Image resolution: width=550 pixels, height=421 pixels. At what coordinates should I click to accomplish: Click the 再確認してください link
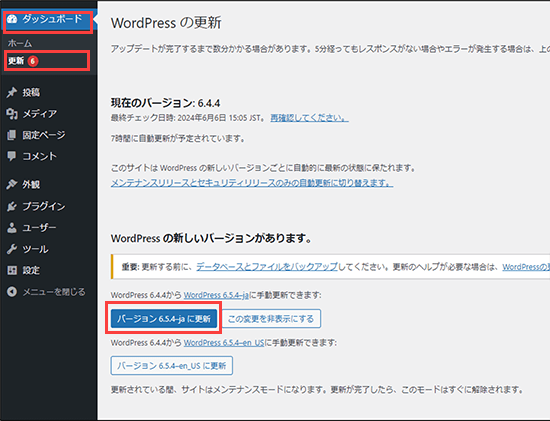309,118
